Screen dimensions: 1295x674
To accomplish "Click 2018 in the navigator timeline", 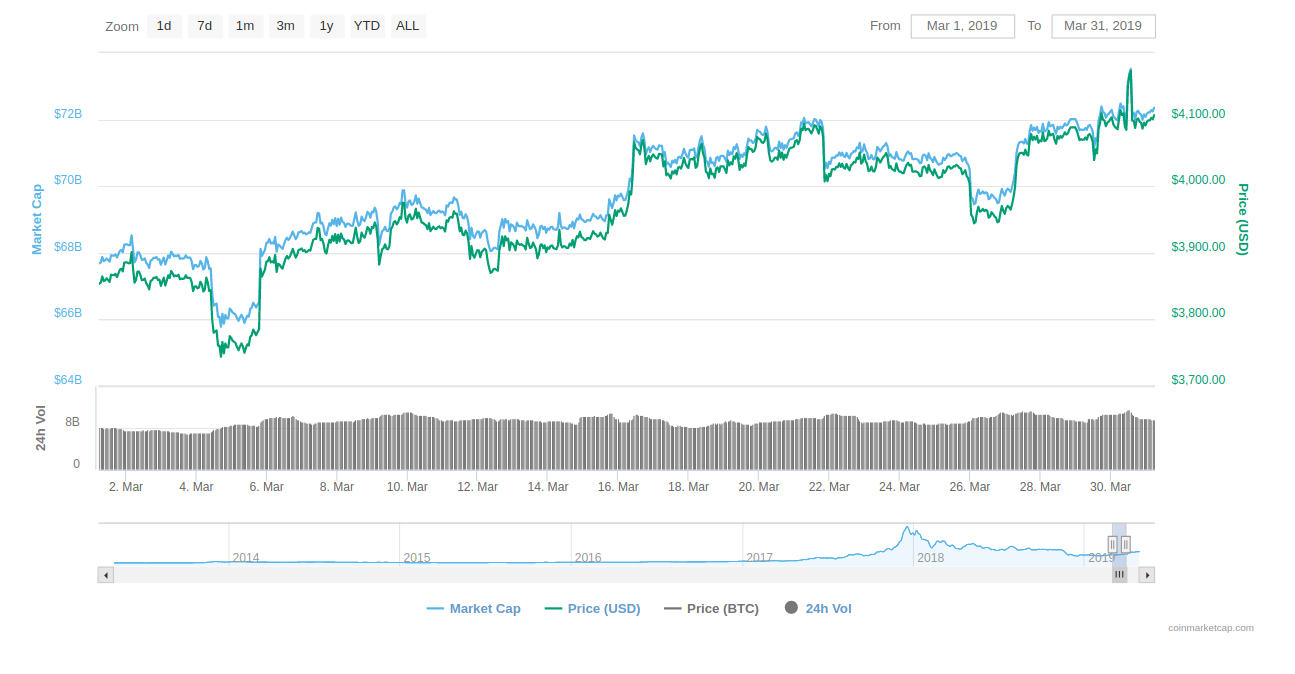I will [930, 558].
